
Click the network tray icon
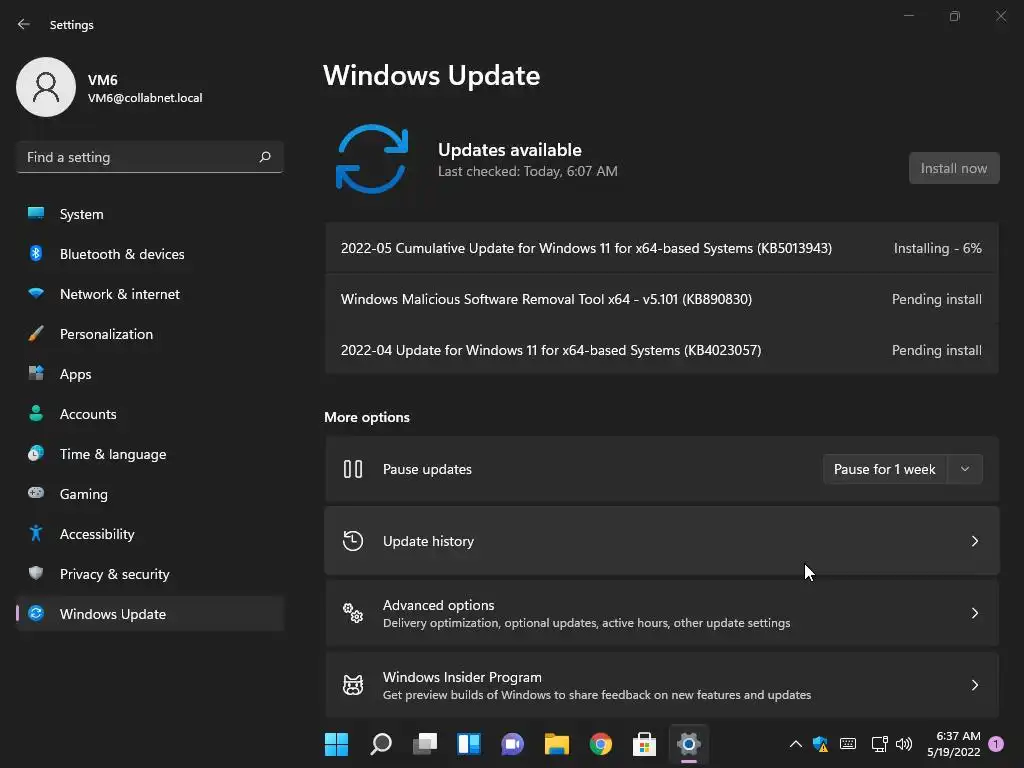click(879, 744)
